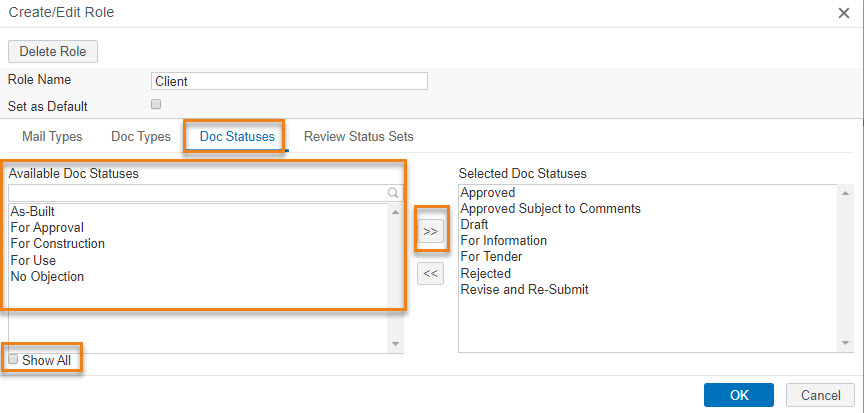This screenshot has width=864, height=413.
Task: Open the Doc Types tab
Action: click(140, 136)
